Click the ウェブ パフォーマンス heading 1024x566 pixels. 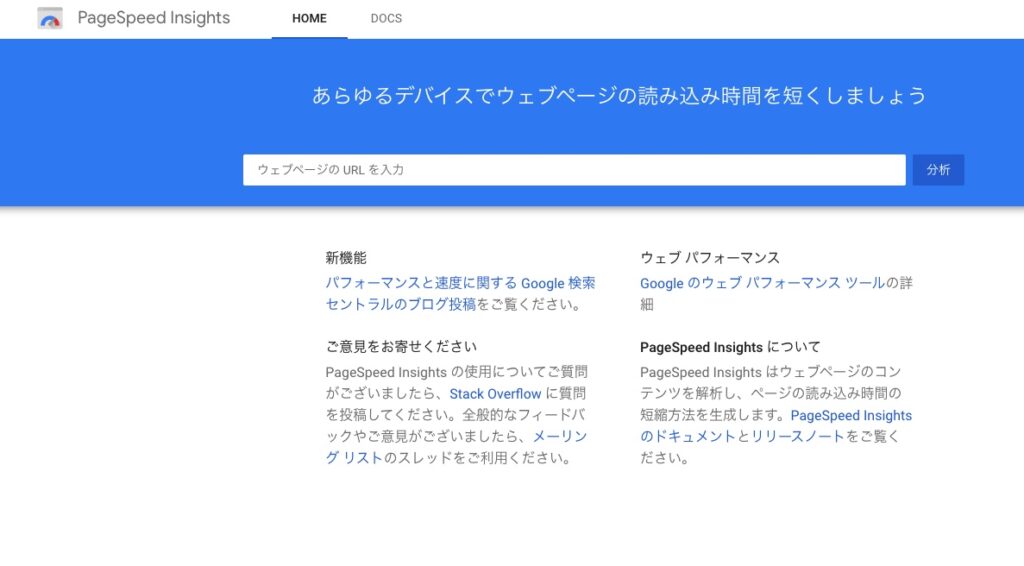(709, 258)
